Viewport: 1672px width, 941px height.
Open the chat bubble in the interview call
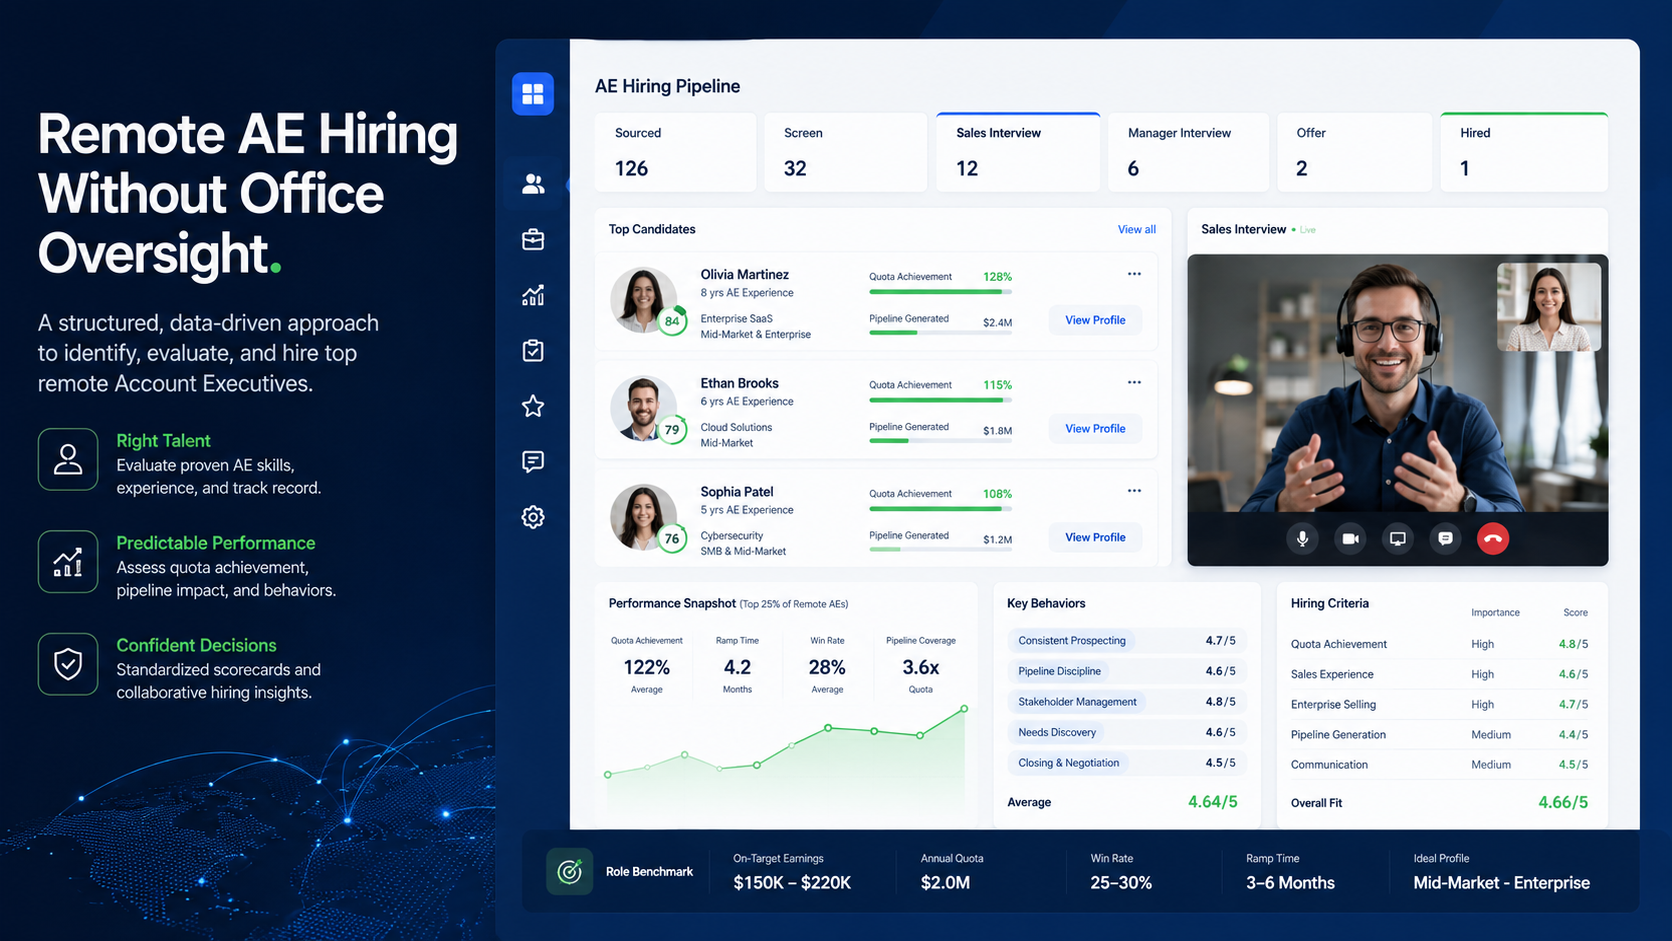tap(1445, 539)
